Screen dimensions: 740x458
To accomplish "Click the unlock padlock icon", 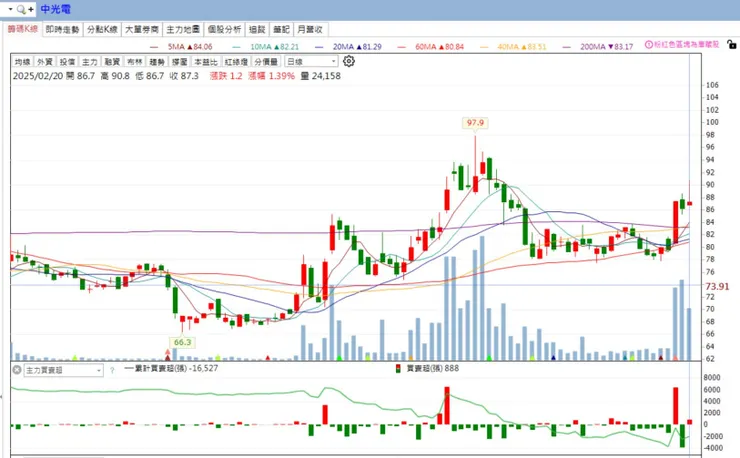I will point(732,45).
